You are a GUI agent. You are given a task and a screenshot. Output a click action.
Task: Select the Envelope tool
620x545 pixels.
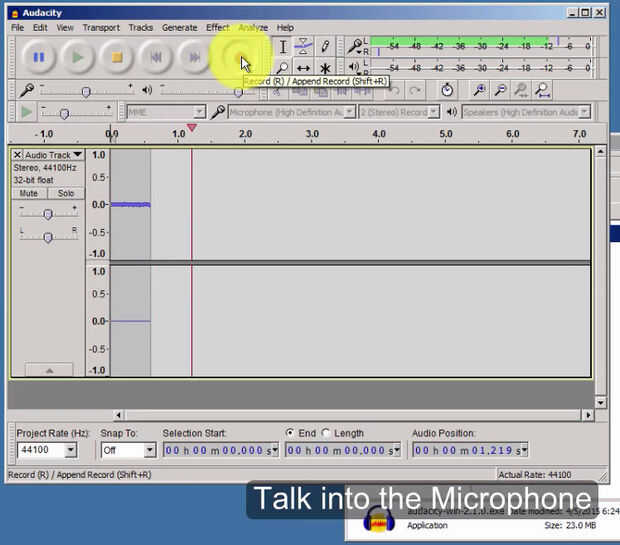pos(303,47)
